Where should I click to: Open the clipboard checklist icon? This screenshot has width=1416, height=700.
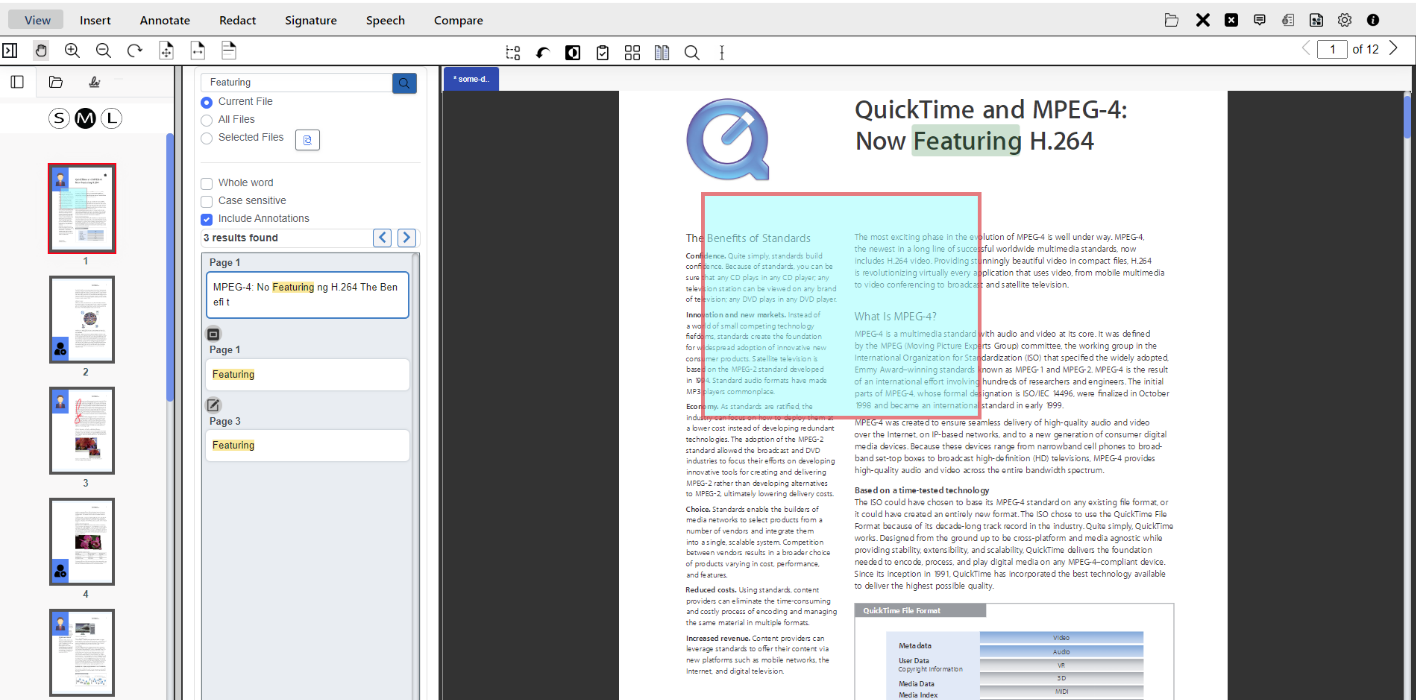click(602, 52)
